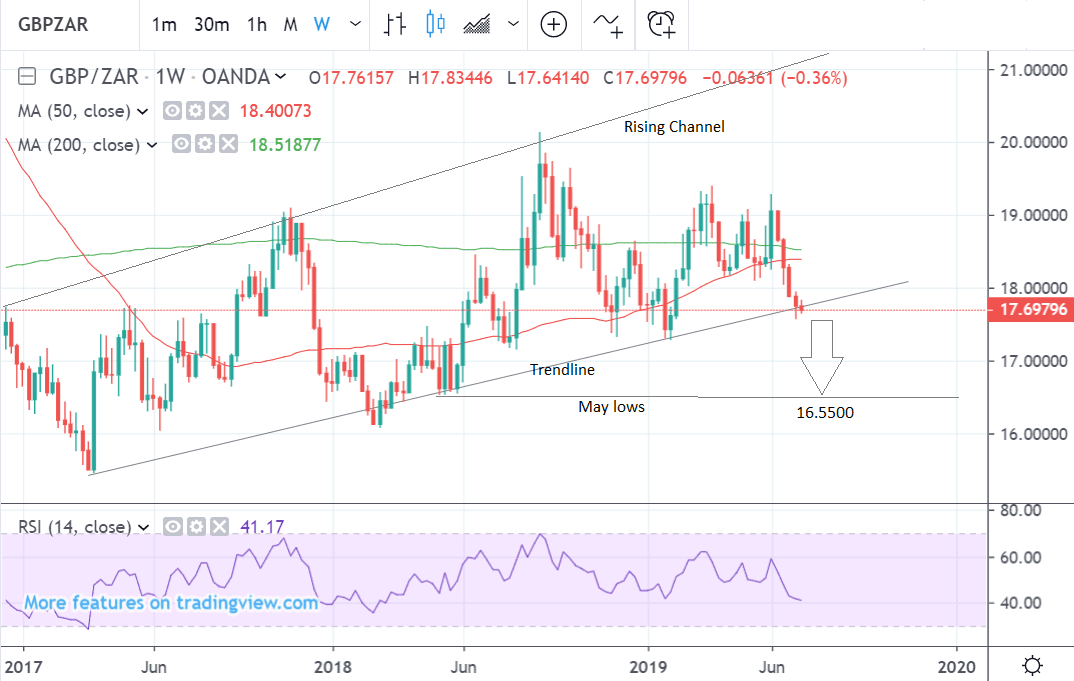1074x681 pixels.
Task: Select the 30m timeframe
Action: pyautogui.click(x=211, y=24)
